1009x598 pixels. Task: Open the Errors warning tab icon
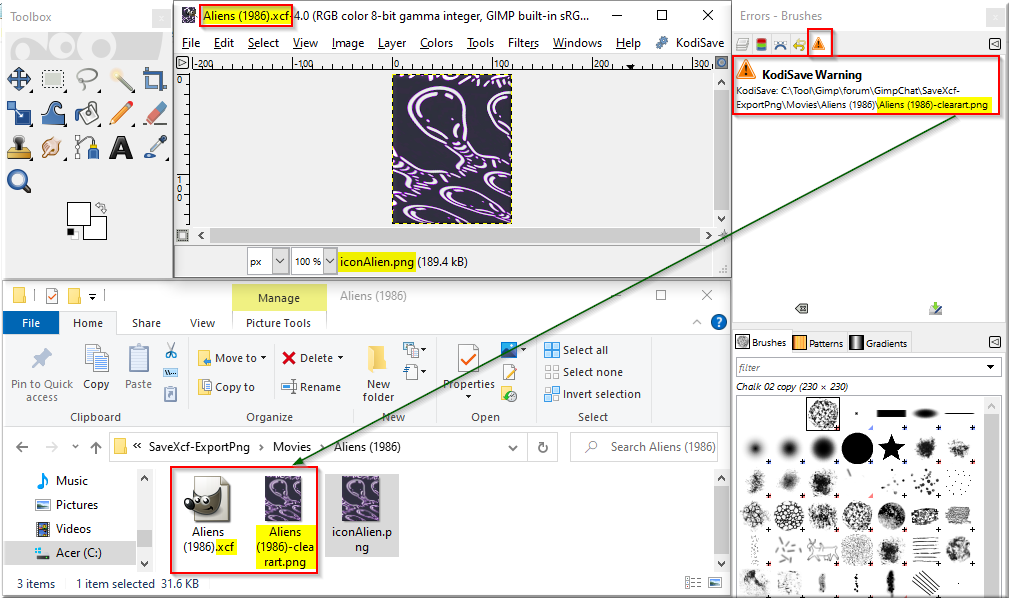[x=818, y=44]
